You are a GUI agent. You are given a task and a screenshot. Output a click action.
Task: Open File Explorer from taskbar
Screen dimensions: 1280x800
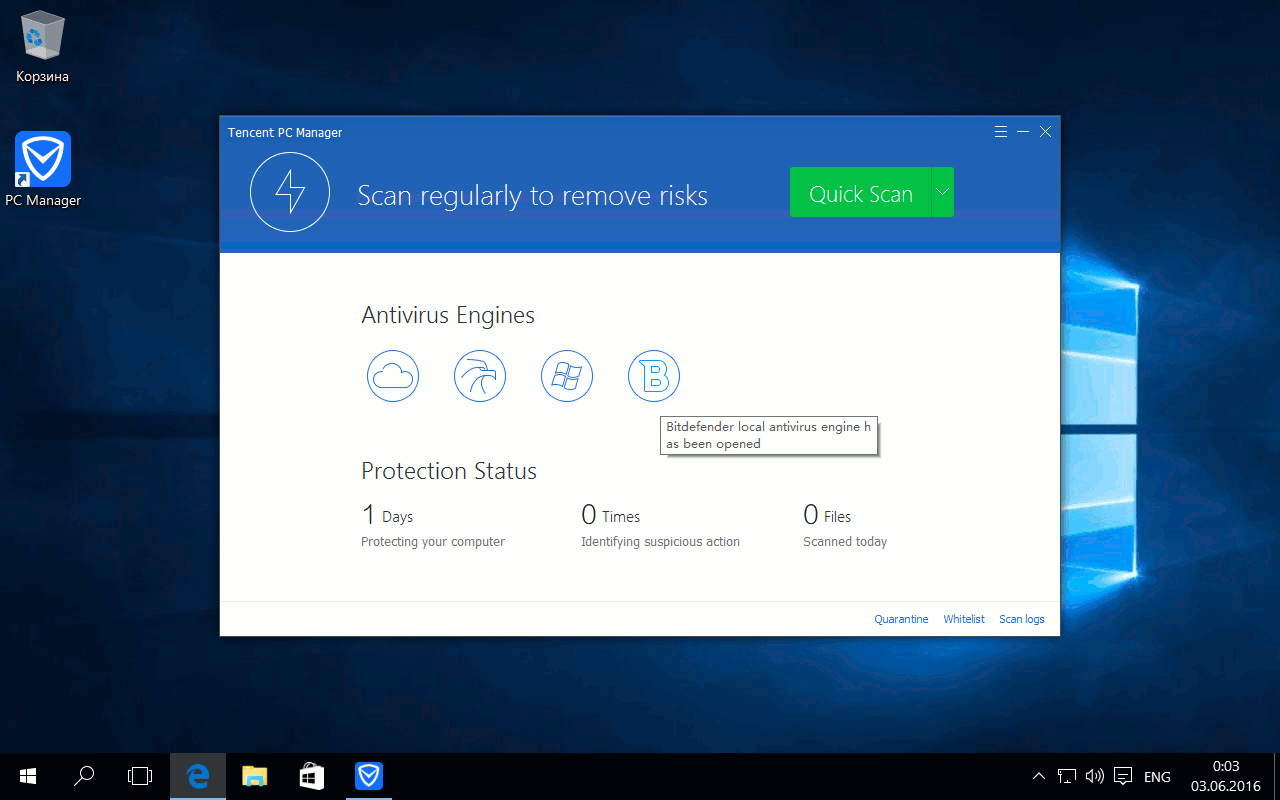[x=255, y=776]
